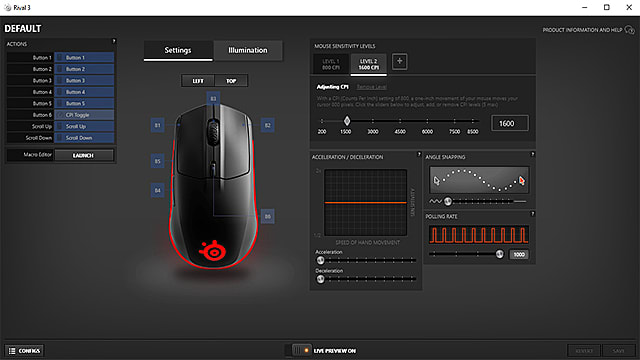Click the 8500 CPI tick label
Image resolution: width=640 pixels, height=360 pixels.
tap(473, 131)
